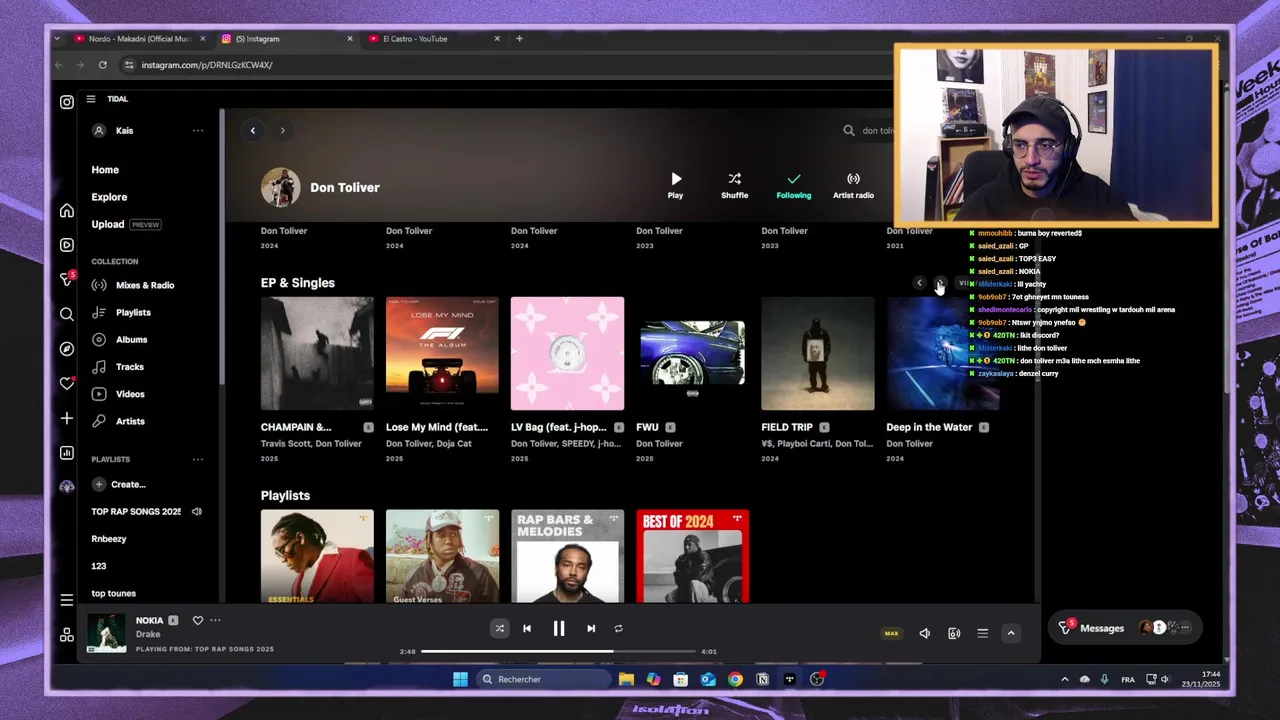Skip to previous track
Screen dimensions: 1280x720
527,628
